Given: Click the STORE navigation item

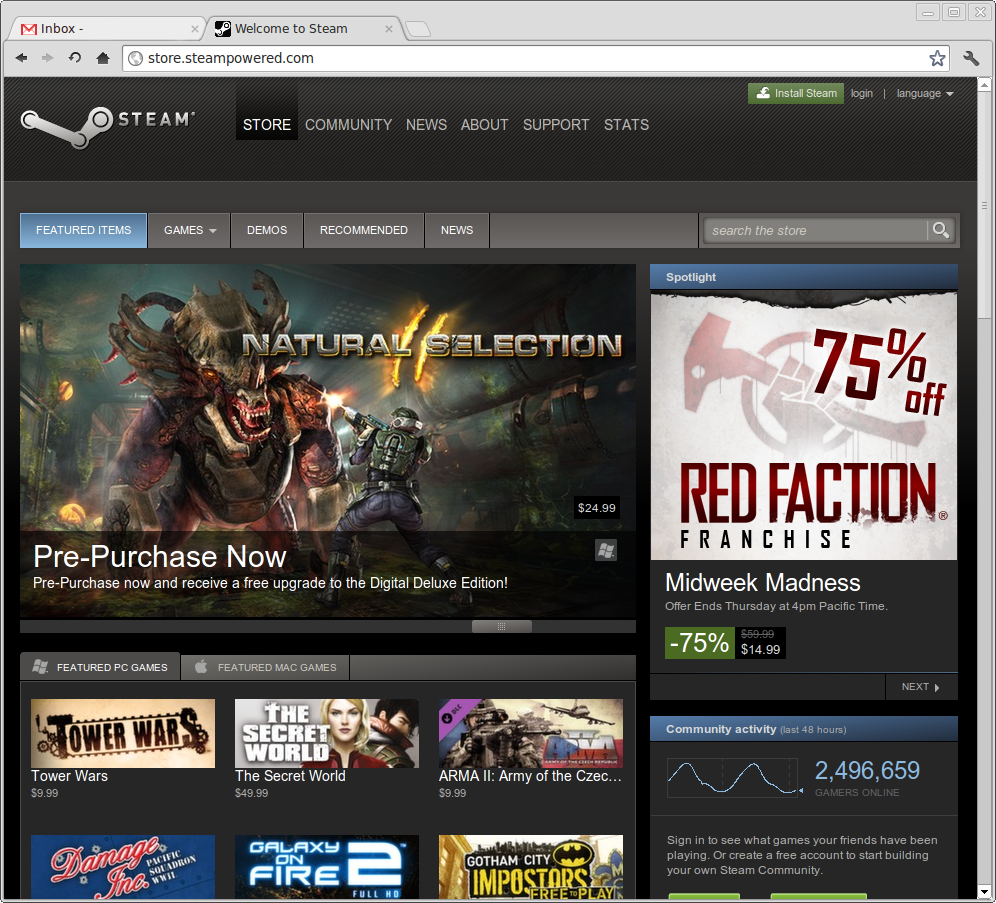Looking at the screenshot, I should pos(267,124).
